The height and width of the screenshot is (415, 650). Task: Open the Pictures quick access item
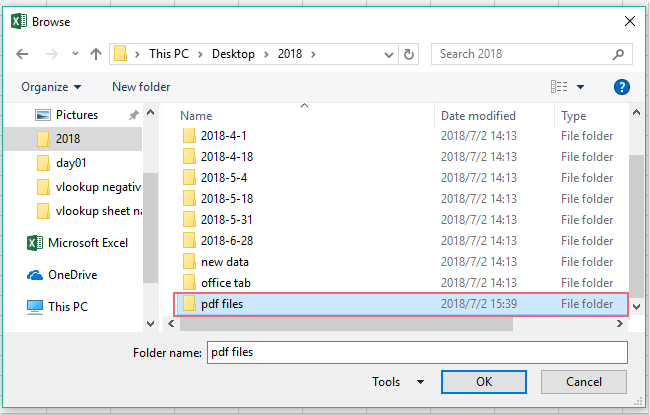click(77, 115)
